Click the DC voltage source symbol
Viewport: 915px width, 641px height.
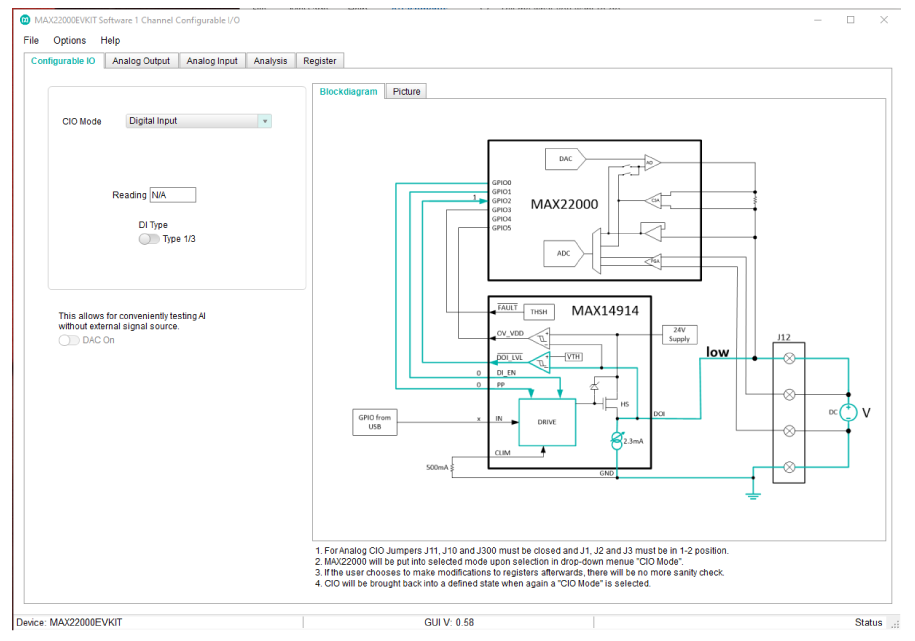pos(848,413)
